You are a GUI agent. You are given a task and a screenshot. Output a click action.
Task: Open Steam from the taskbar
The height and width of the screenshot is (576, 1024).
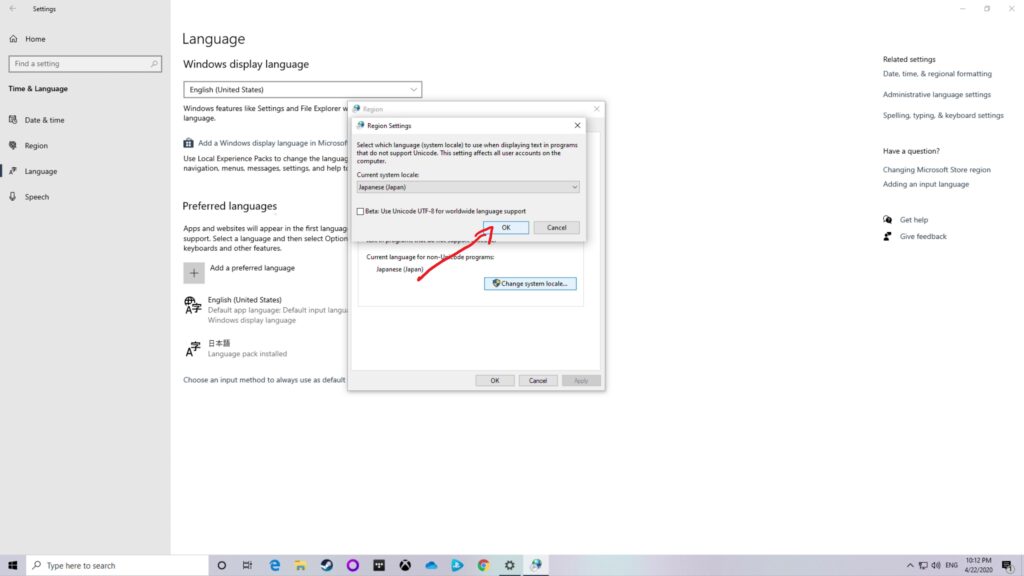326,565
